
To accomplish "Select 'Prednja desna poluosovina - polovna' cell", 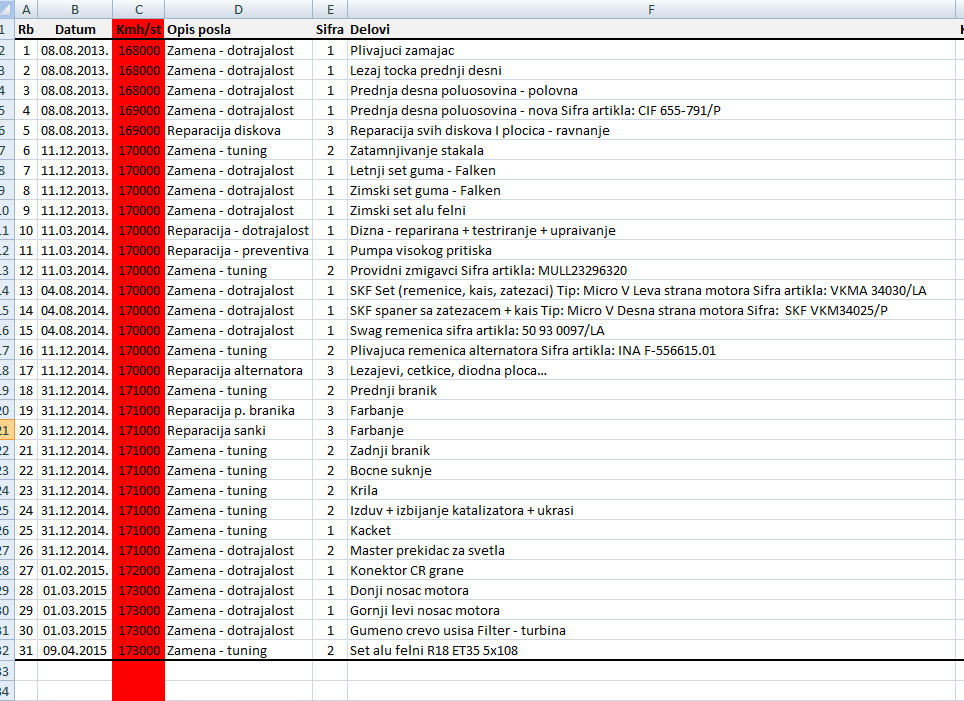I will 651,90.
